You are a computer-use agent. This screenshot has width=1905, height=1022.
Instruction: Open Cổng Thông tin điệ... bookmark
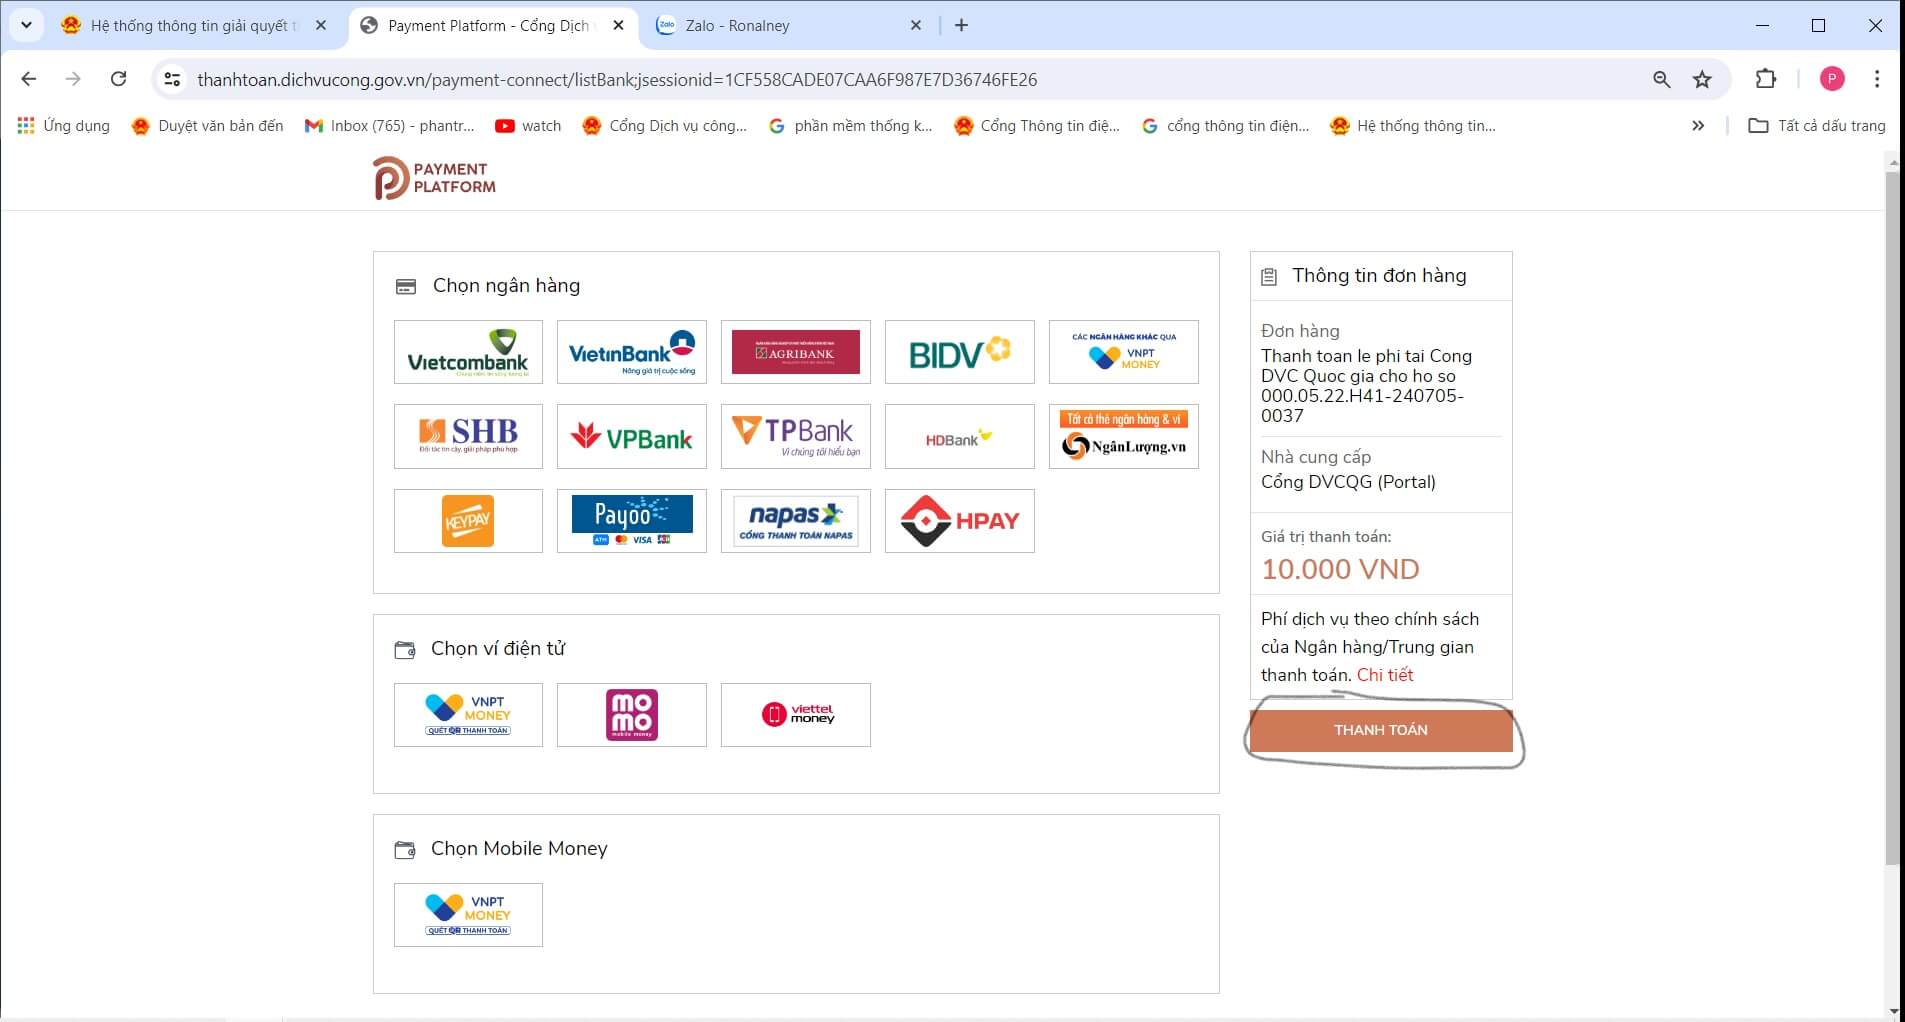[1038, 126]
